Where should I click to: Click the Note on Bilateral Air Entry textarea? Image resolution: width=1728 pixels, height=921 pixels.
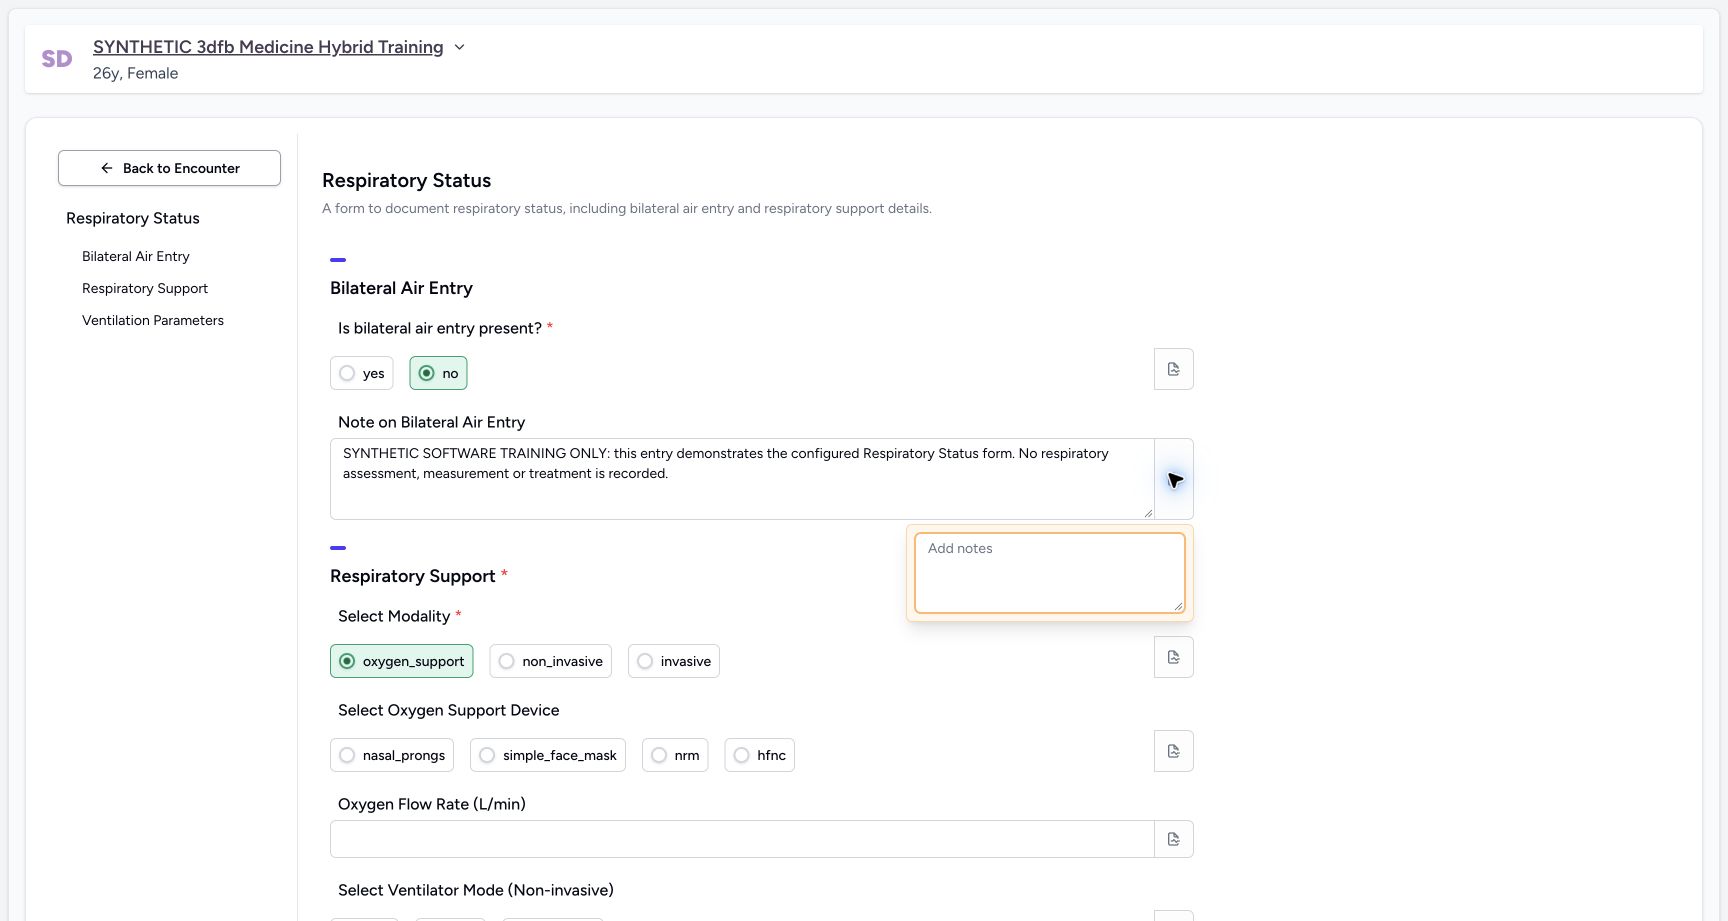742,479
